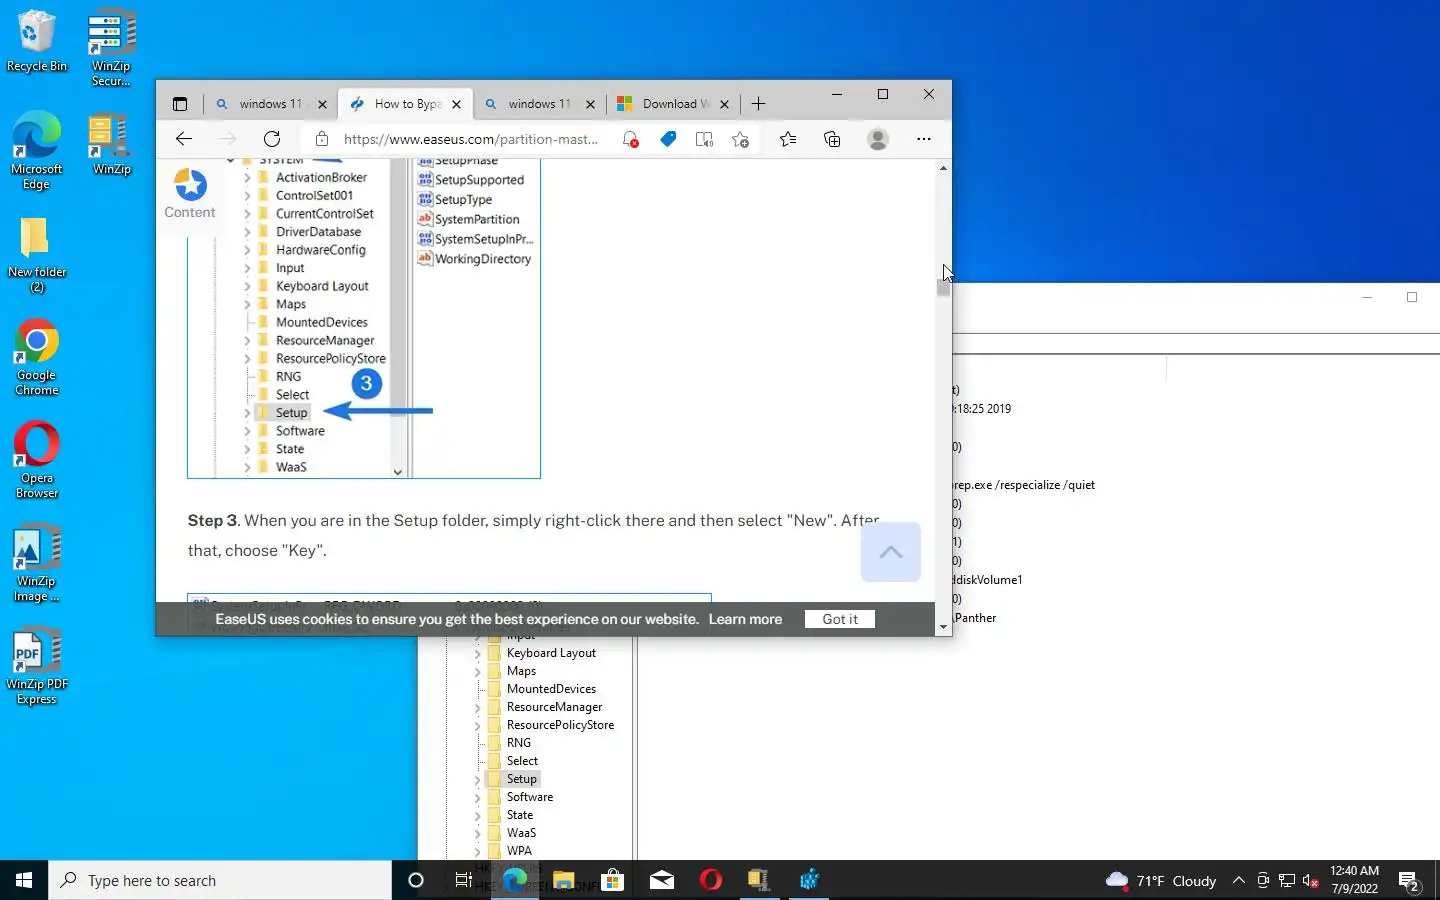
Task: Expand Setup key in Registry Editor
Action: (x=478, y=779)
